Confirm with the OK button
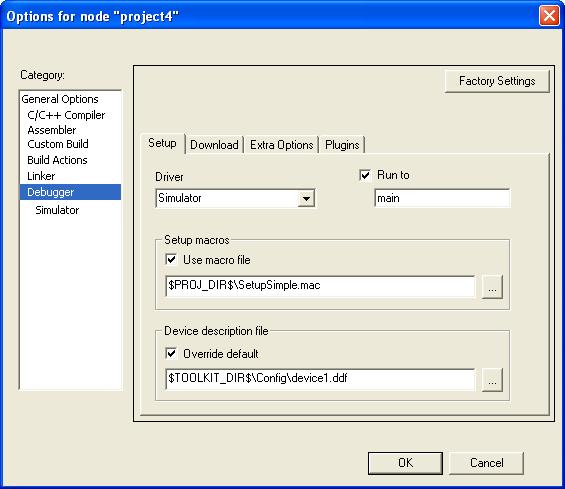The image size is (565, 489). click(405, 463)
